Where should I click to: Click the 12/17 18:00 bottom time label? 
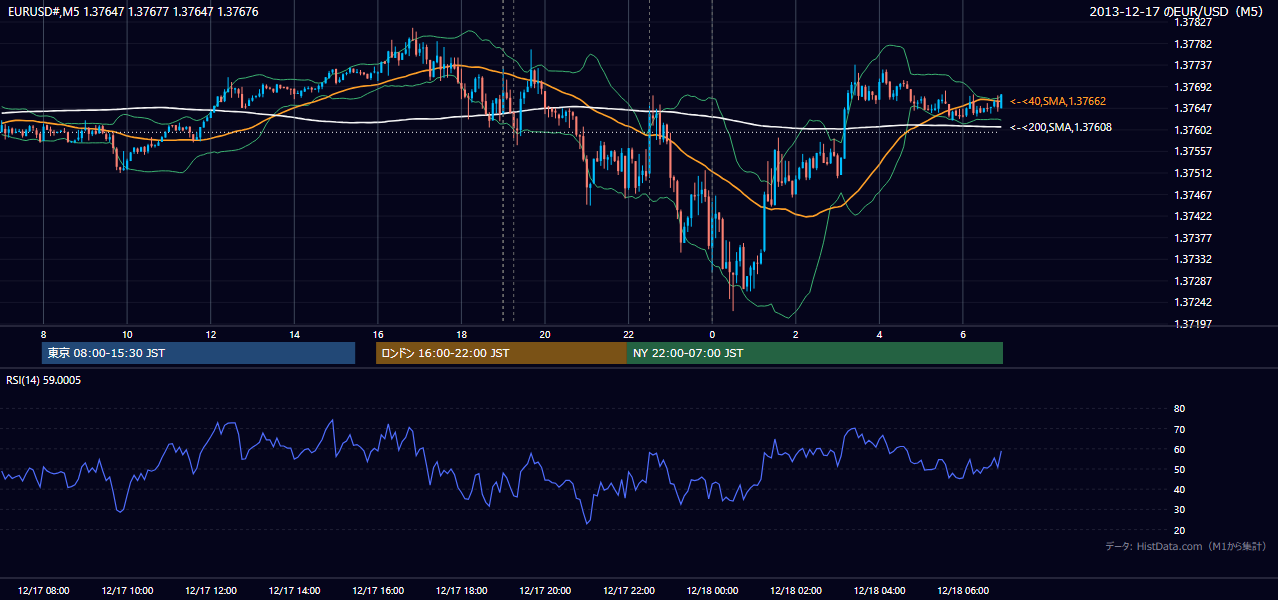pyautogui.click(x=461, y=591)
